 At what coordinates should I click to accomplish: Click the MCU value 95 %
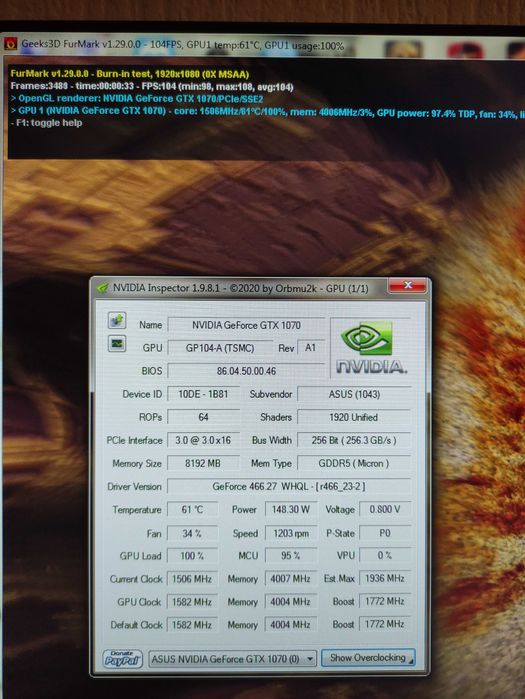pyautogui.click(x=291, y=556)
